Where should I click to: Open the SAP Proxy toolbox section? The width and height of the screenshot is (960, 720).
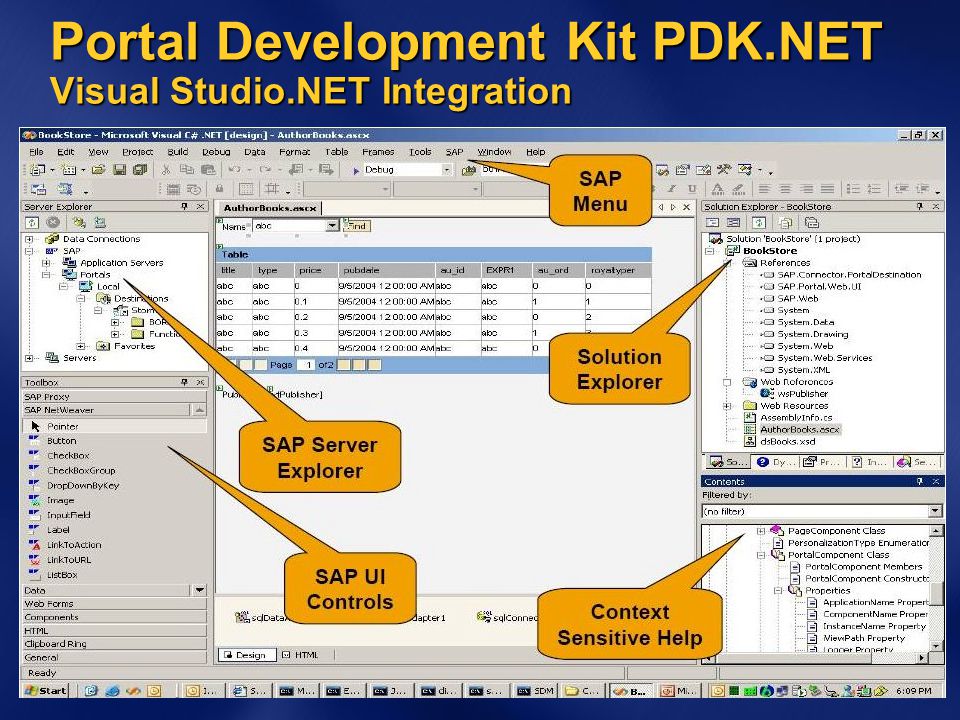114,397
